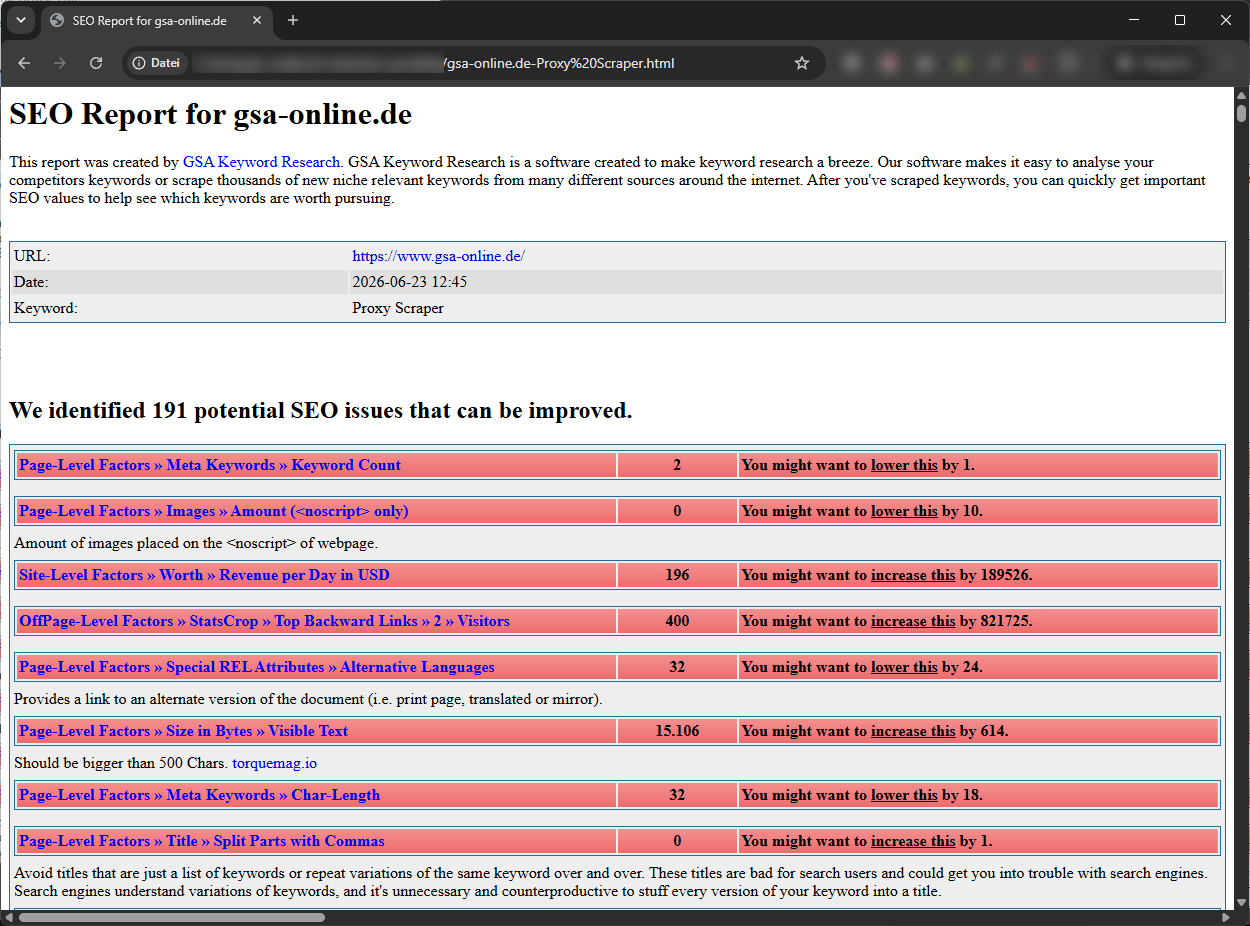This screenshot has width=1250, height=926.
Task: Click 'lower this by 24' recommendation
Action: click(862, 667)
